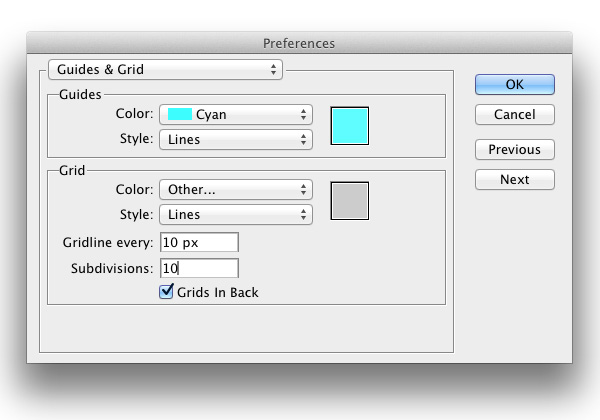Click stepper arrows on Guides Color popup

coord(303,114)
